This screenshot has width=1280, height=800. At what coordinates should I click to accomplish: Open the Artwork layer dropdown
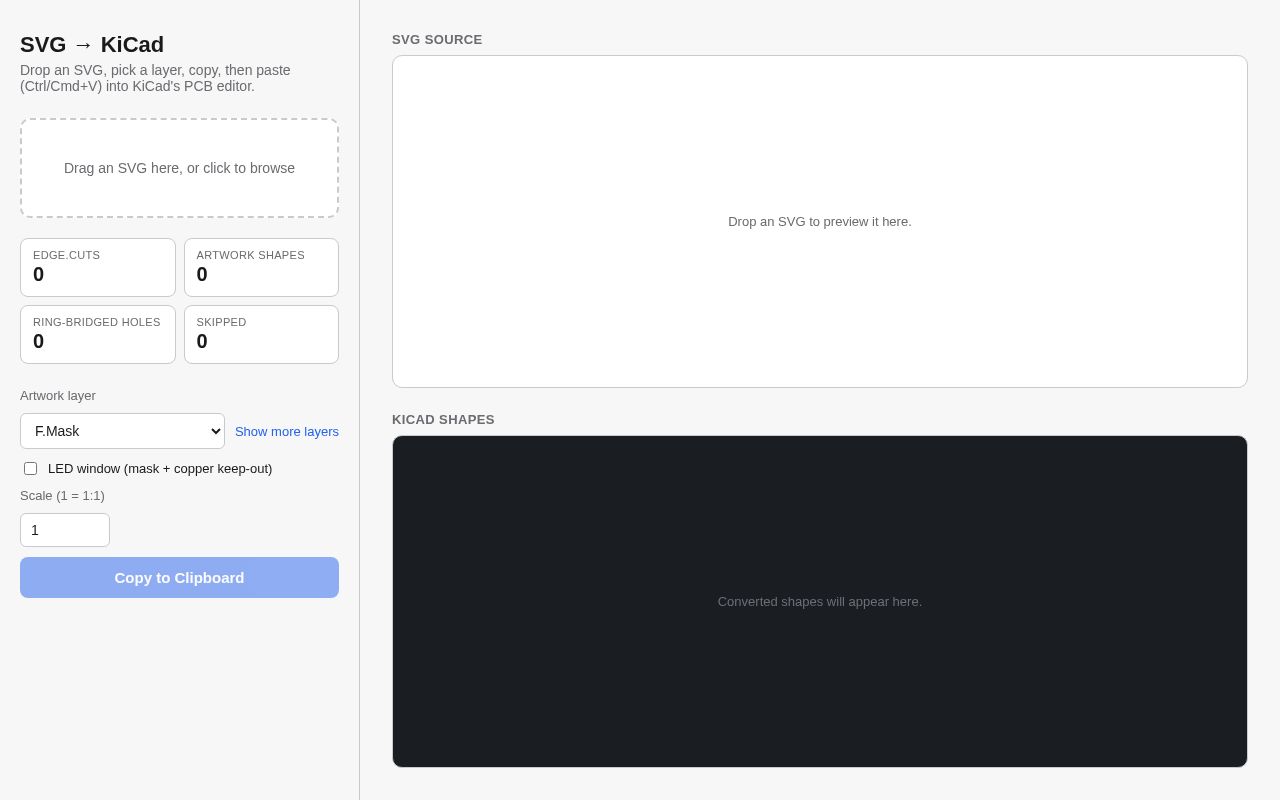[x=122, y=431]
